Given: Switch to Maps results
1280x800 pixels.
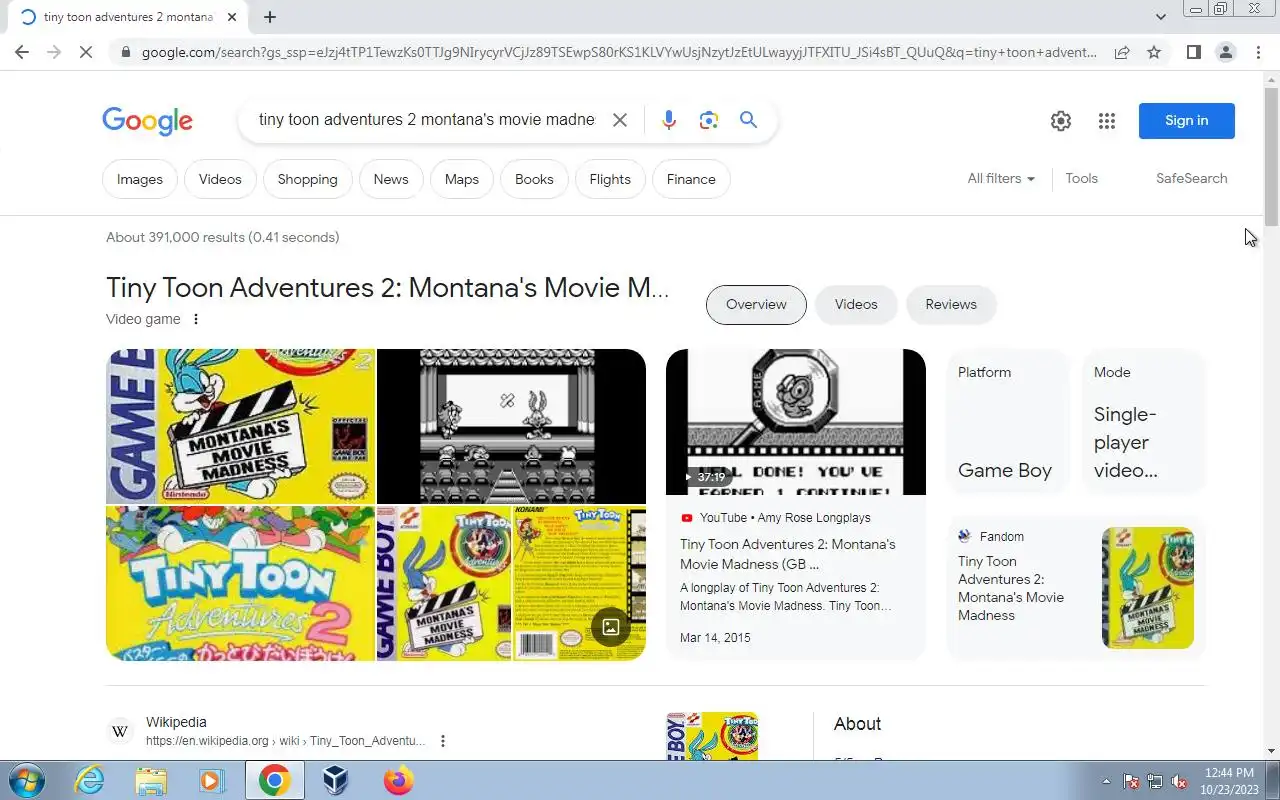Looking at the screenshot, I should (462, 179).
